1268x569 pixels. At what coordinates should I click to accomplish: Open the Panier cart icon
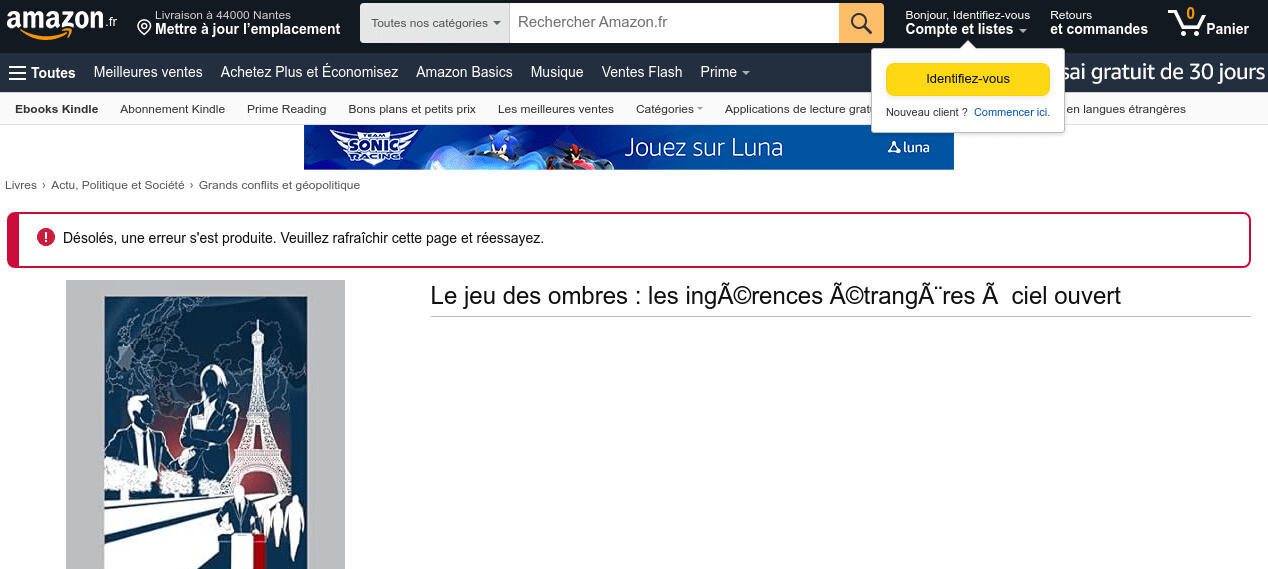pyautogui.click(x=1208, y=23)
